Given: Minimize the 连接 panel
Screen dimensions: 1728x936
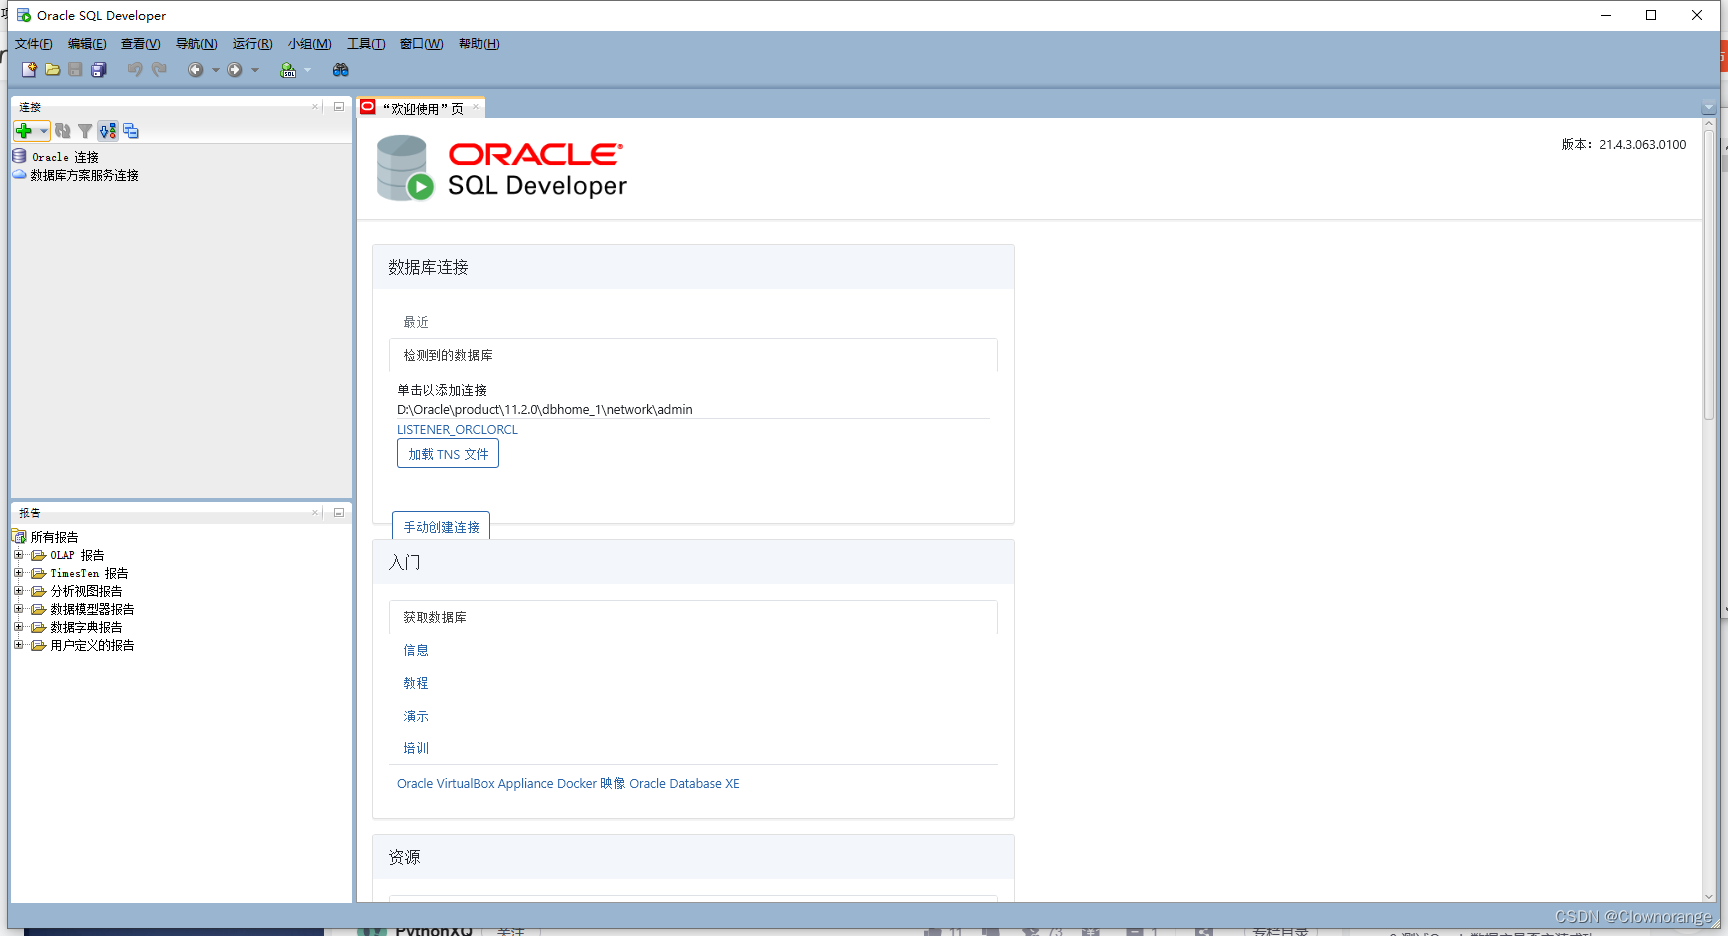Looking at the screenshot, I should click(339, 106).
